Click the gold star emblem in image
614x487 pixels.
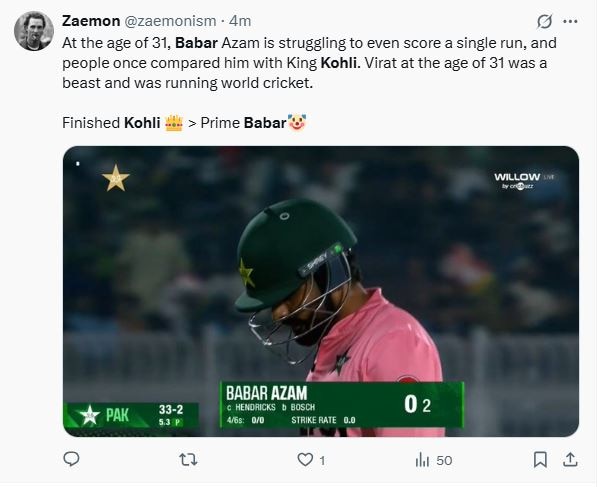click(x=115, y=179)
